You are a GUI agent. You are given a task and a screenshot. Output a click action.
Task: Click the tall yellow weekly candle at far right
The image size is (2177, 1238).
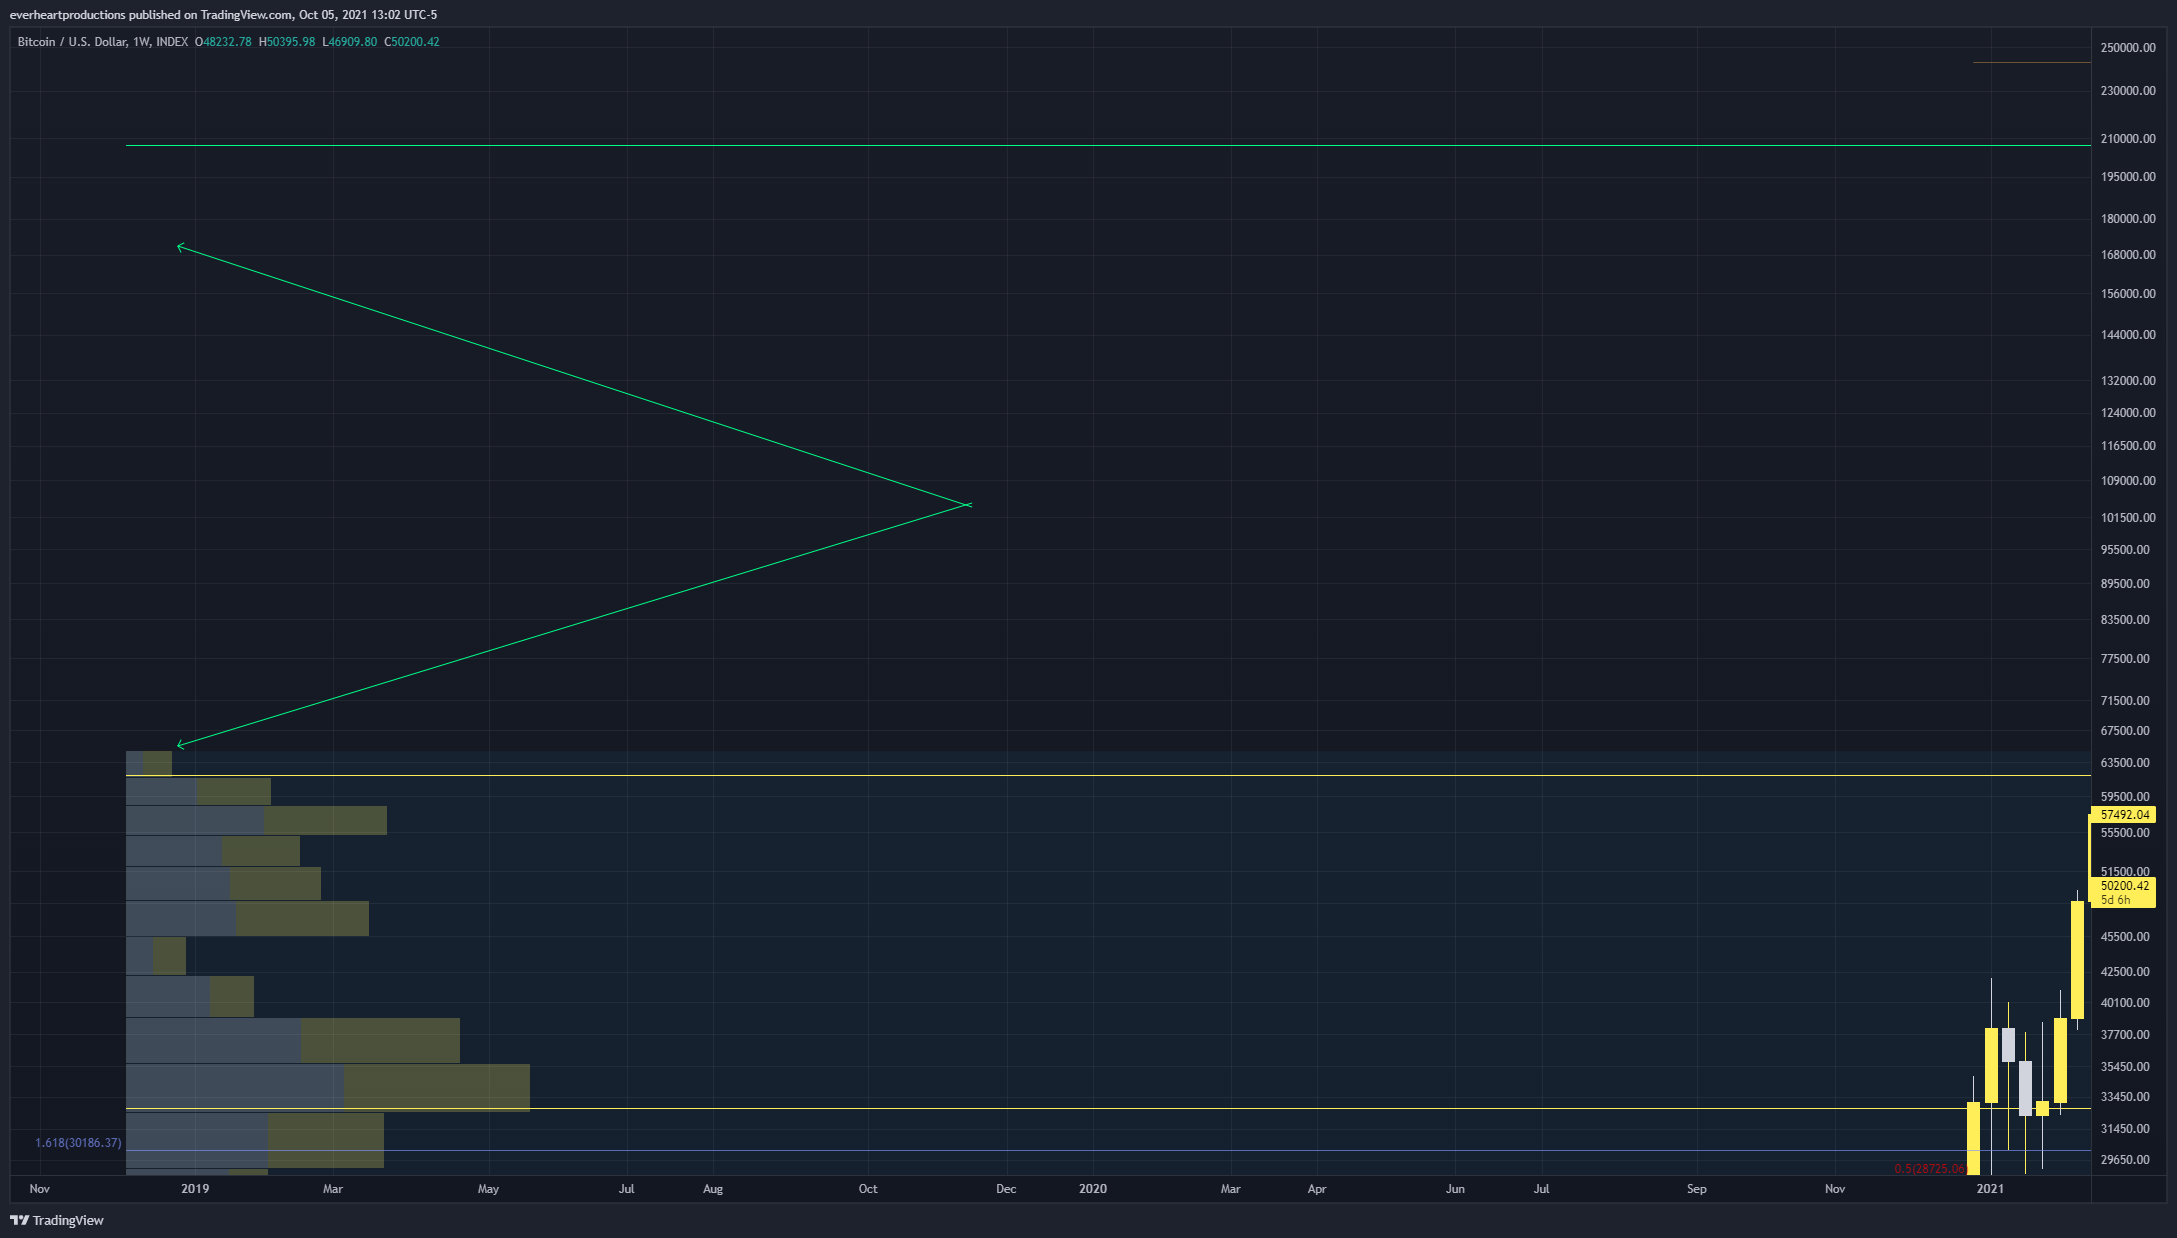[2077, 959]
